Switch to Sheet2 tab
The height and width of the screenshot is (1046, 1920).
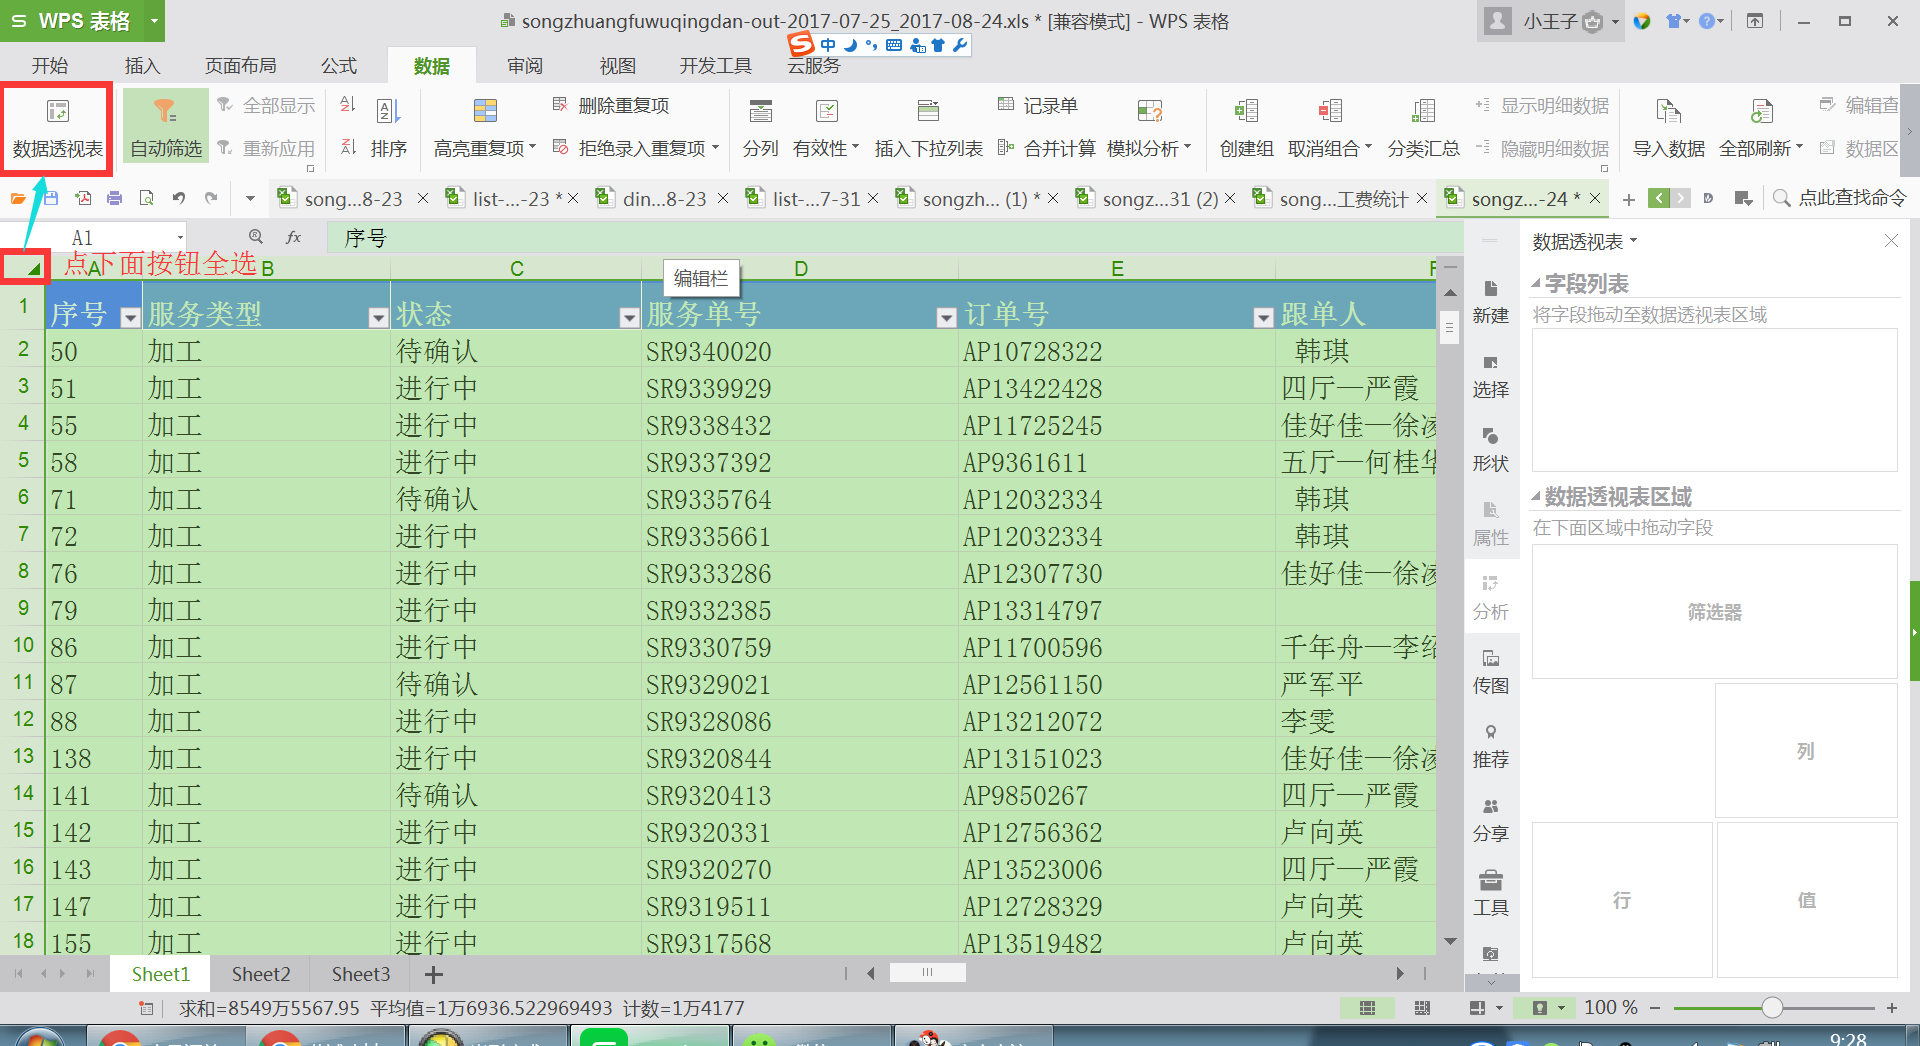pyautogui.click(x=261, y=974)
